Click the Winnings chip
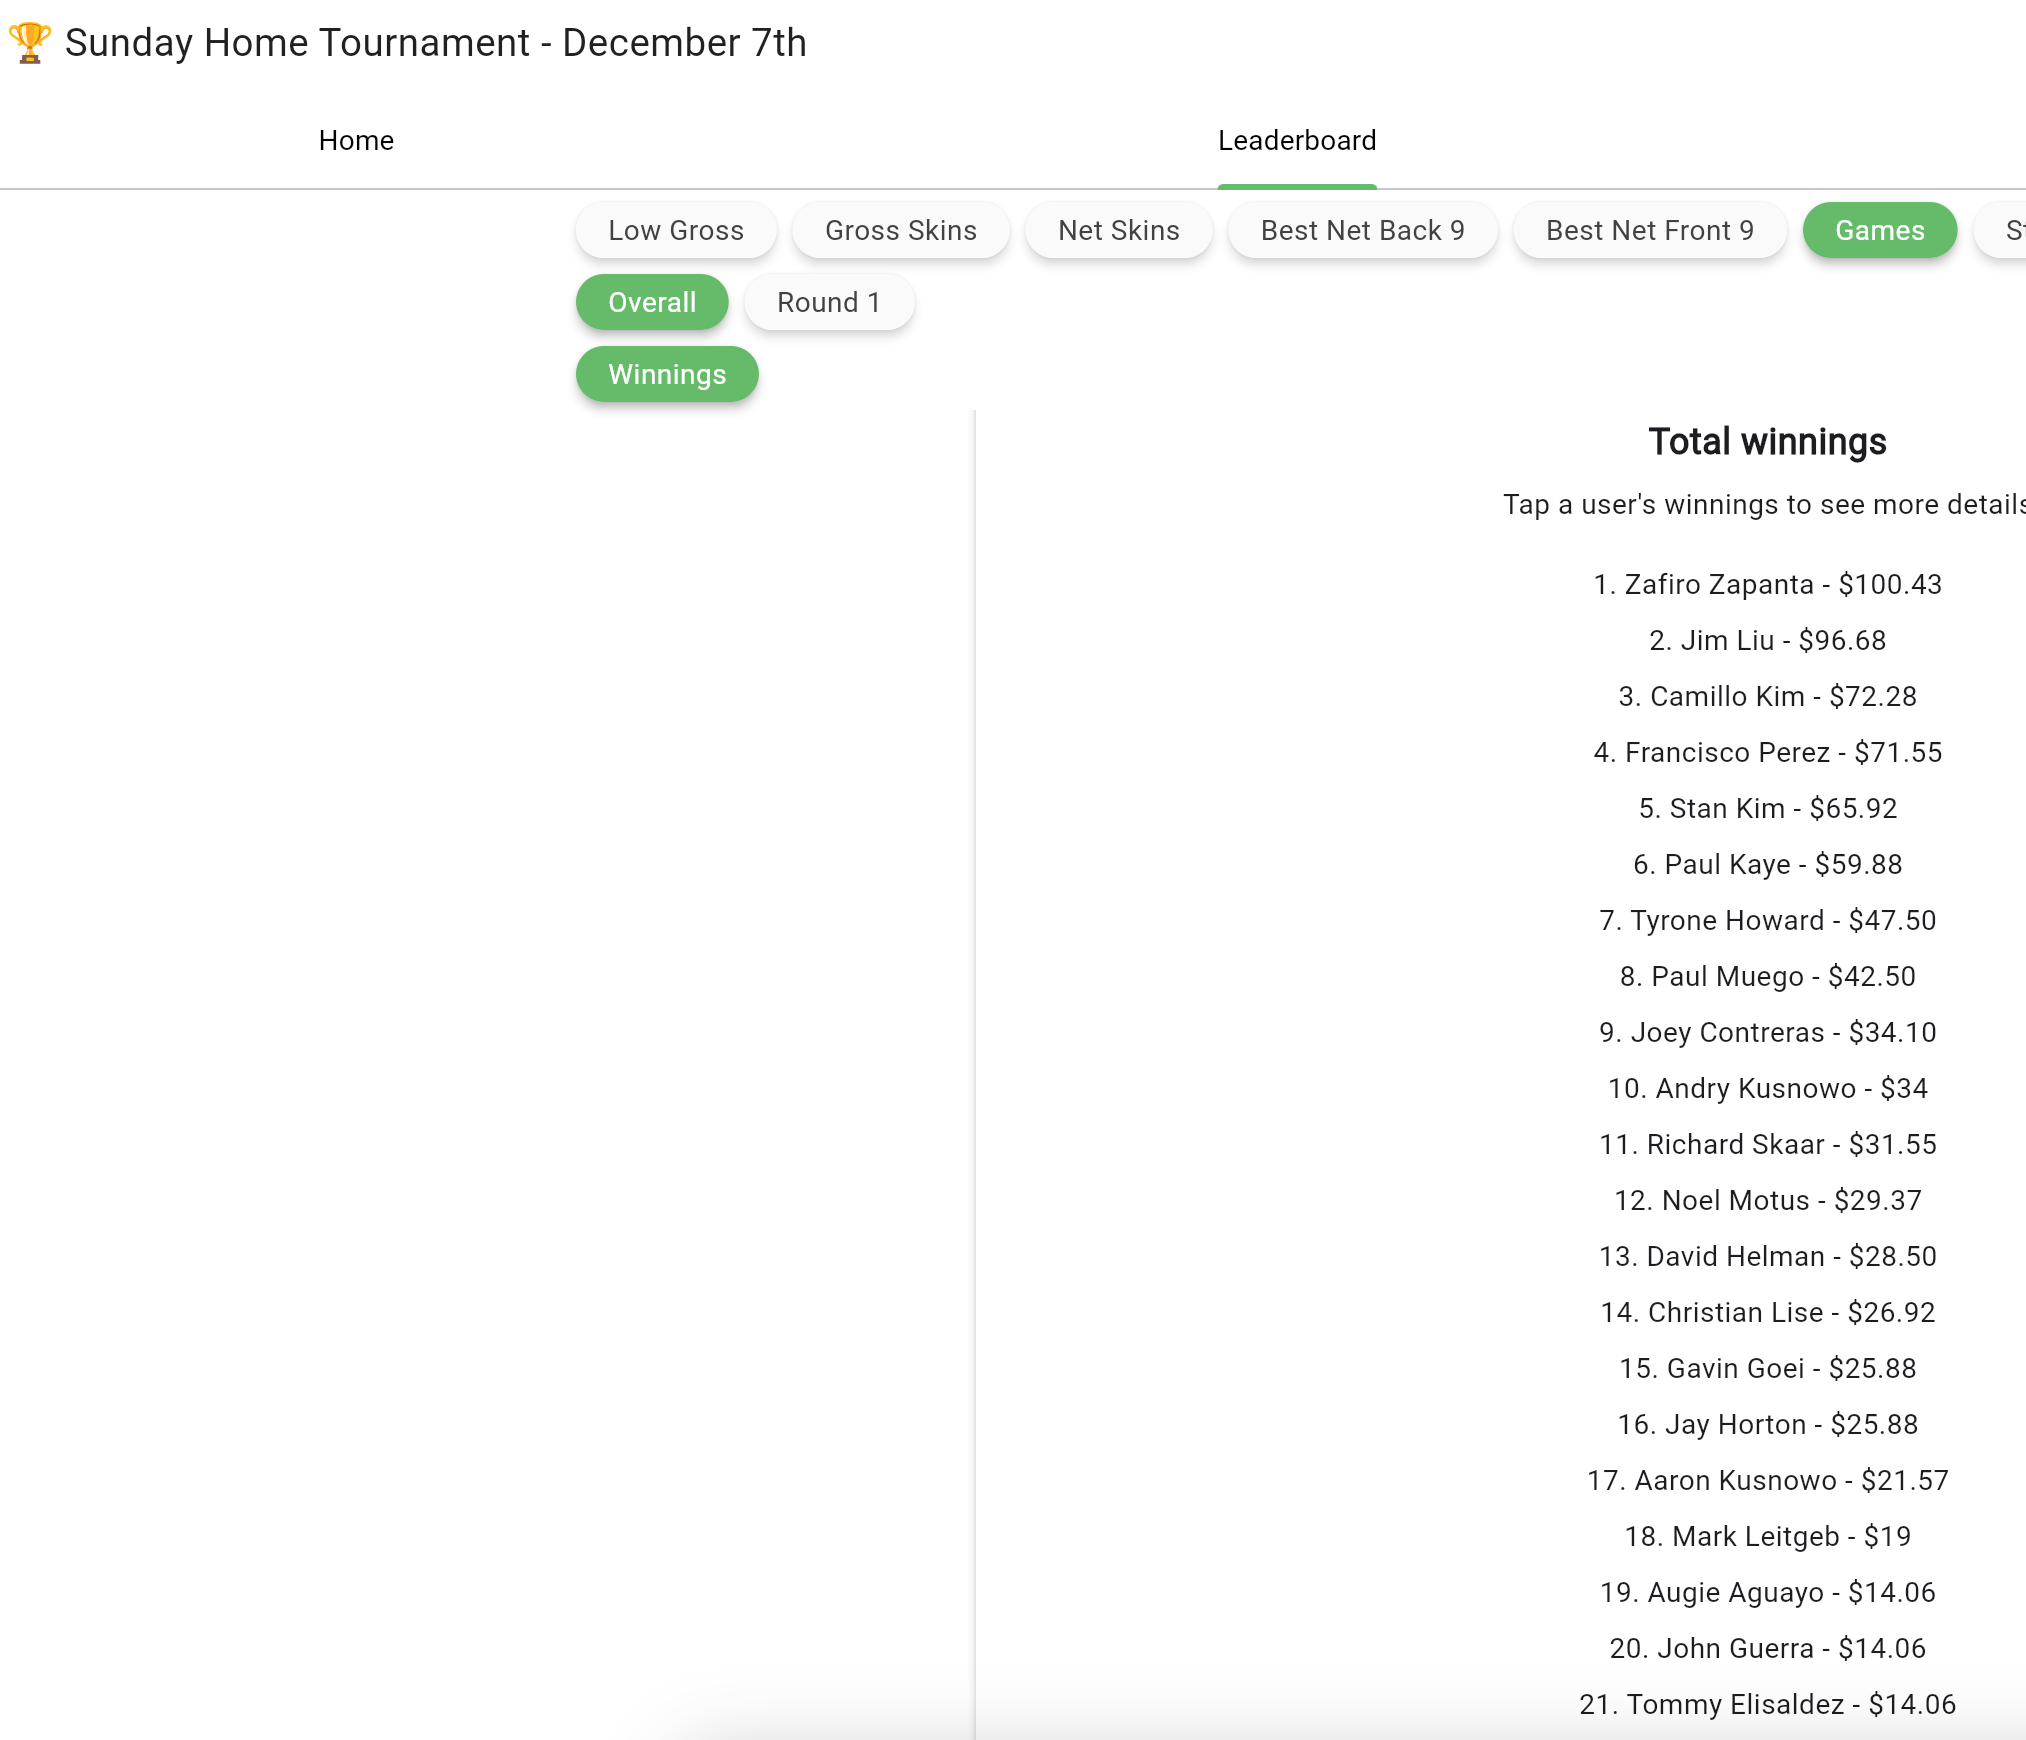Image resolution: width=2026 pixels, height=1740 pixels. pyautogui.click(x=667, y=374)
